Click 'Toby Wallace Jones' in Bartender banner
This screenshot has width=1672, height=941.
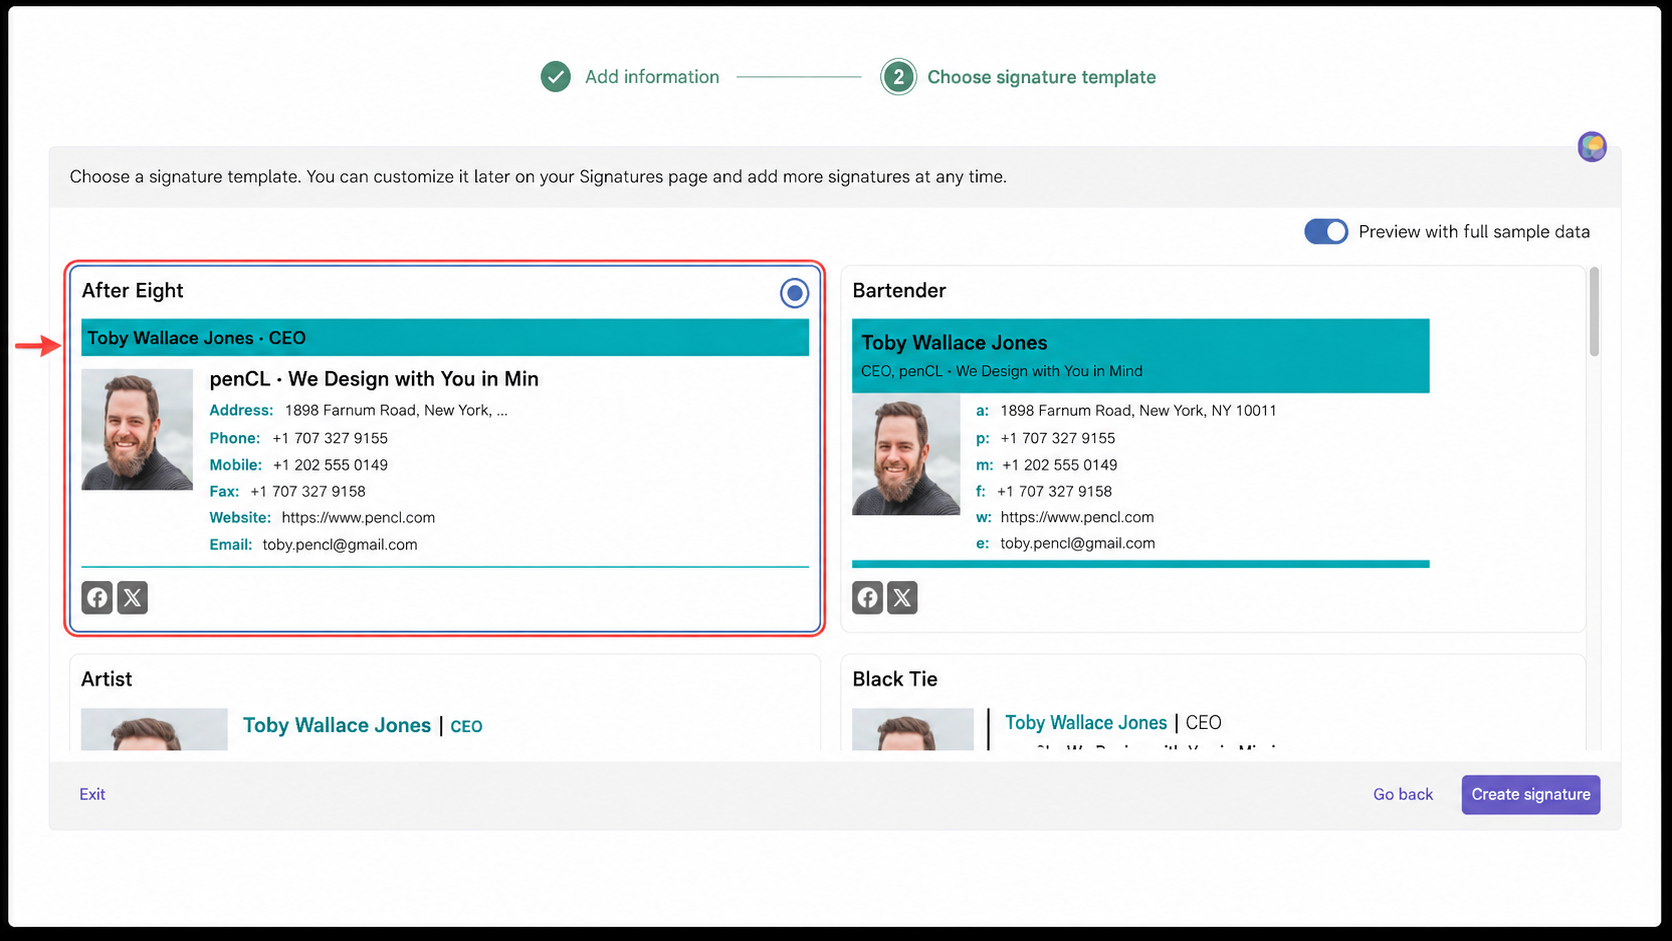point(954,343)
